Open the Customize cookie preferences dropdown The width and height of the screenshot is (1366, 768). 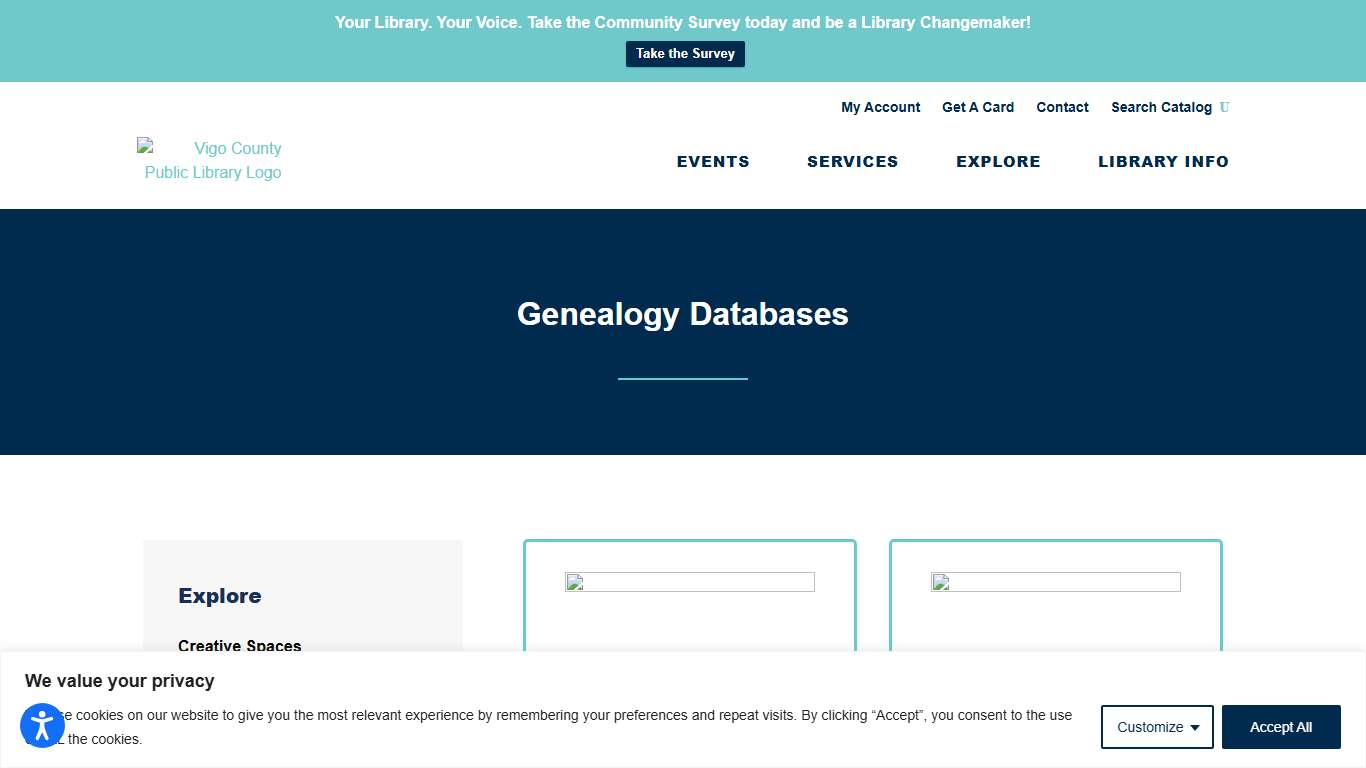(1156, 727)
